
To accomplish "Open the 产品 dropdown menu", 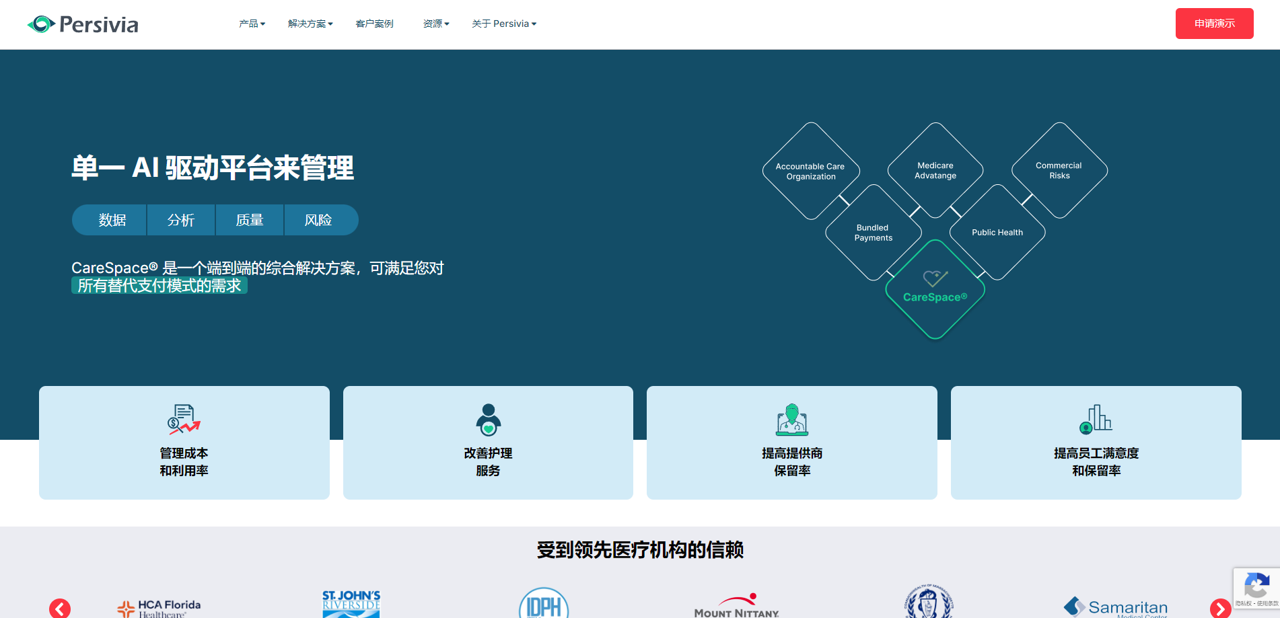I will point(252,24).
